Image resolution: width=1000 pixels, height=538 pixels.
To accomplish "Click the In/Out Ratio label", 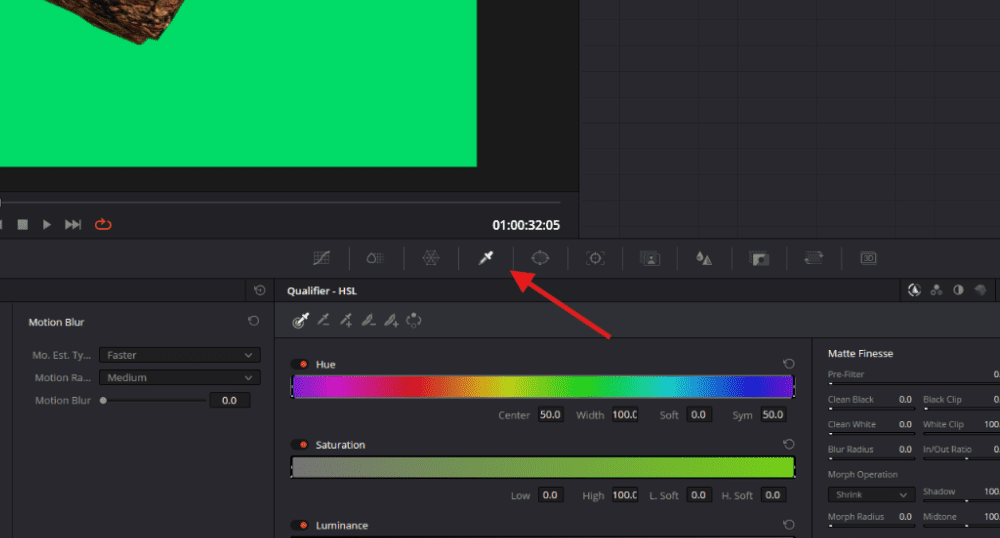I will [947, 449].
